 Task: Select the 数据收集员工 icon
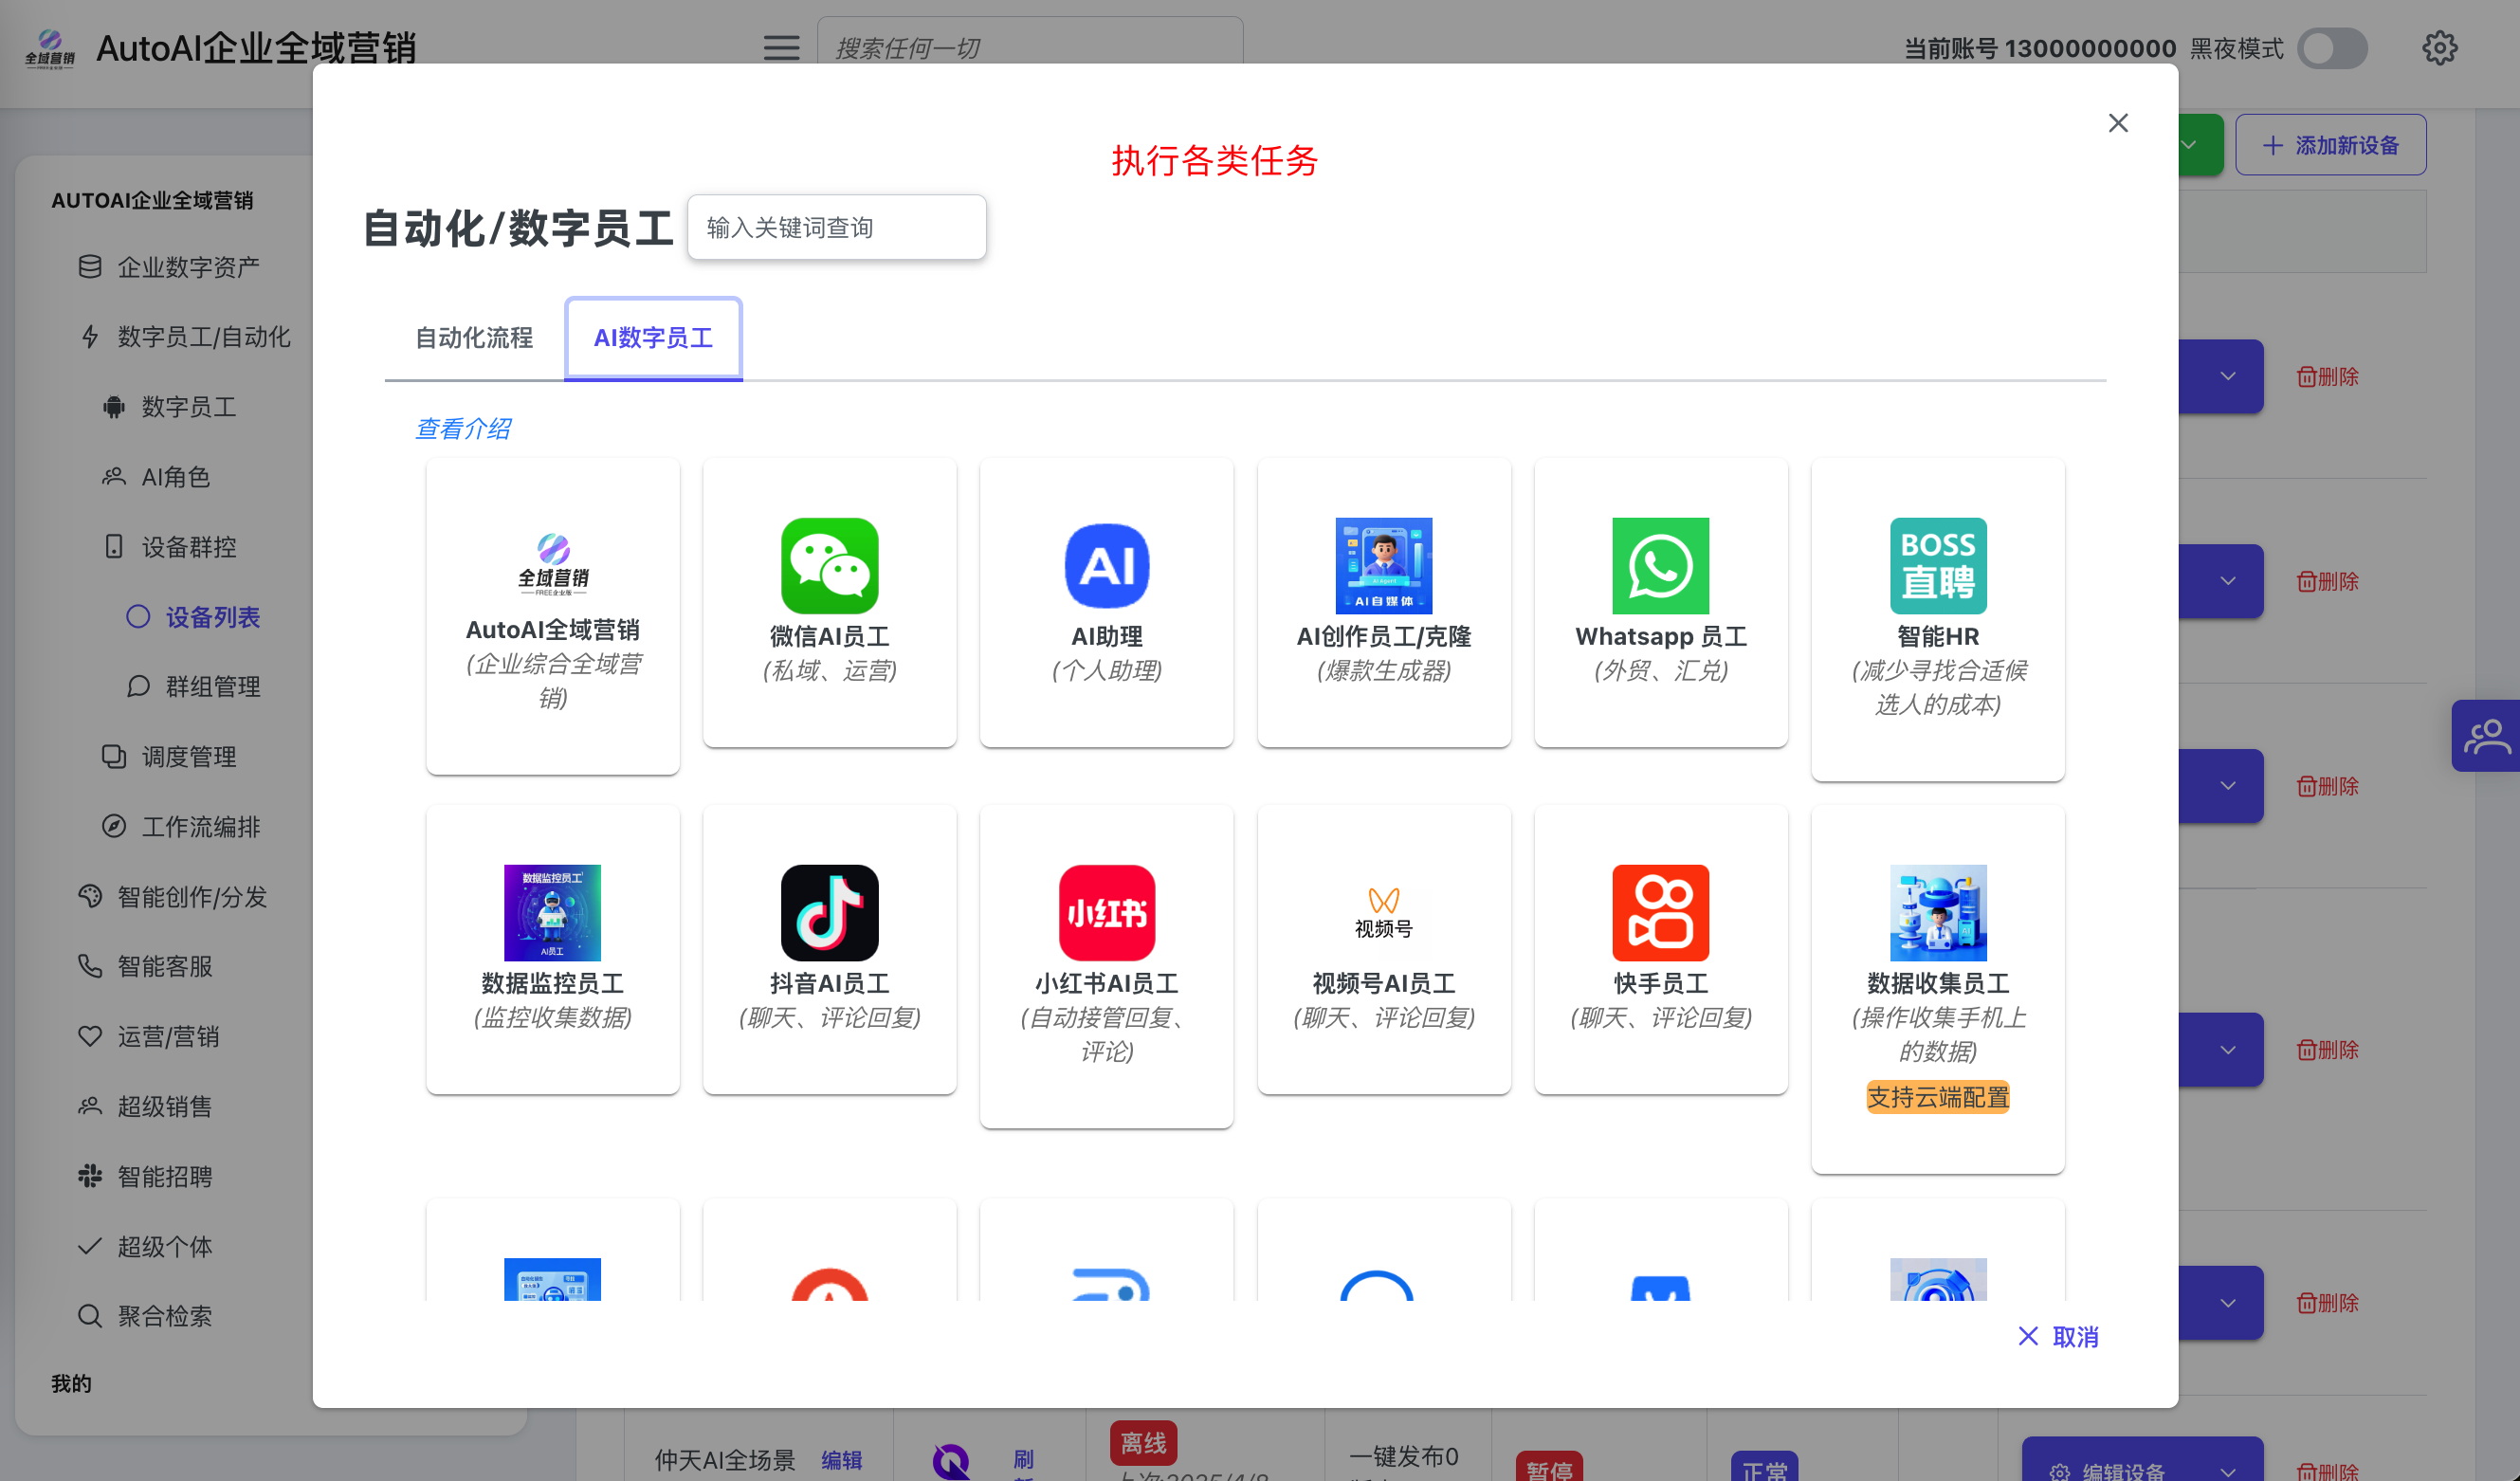pyautogui.click(x=1937, y=912)
